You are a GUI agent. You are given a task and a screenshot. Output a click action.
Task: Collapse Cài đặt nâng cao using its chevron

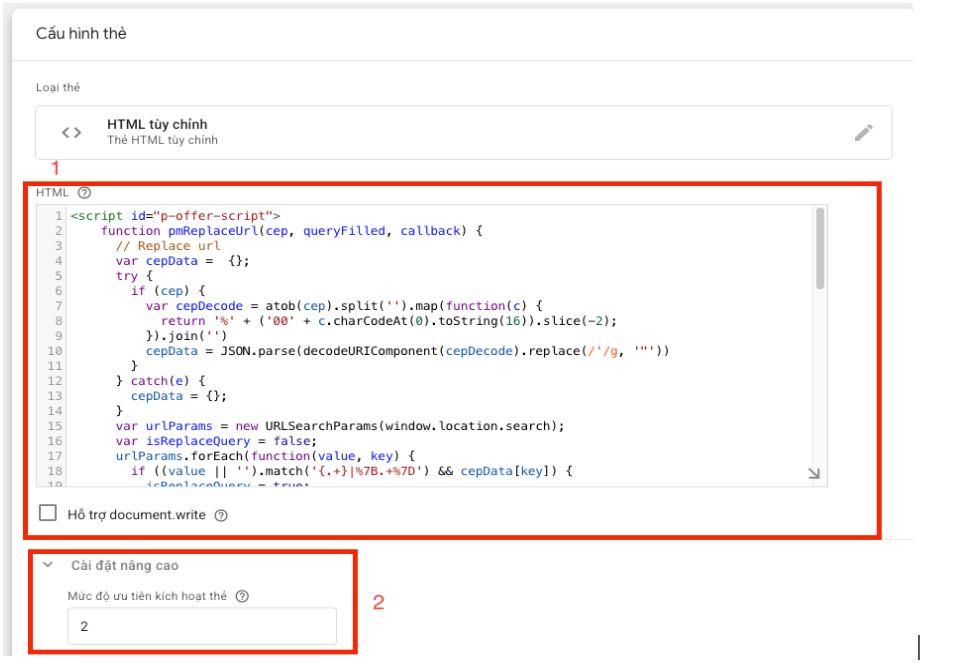coord(47,565)
